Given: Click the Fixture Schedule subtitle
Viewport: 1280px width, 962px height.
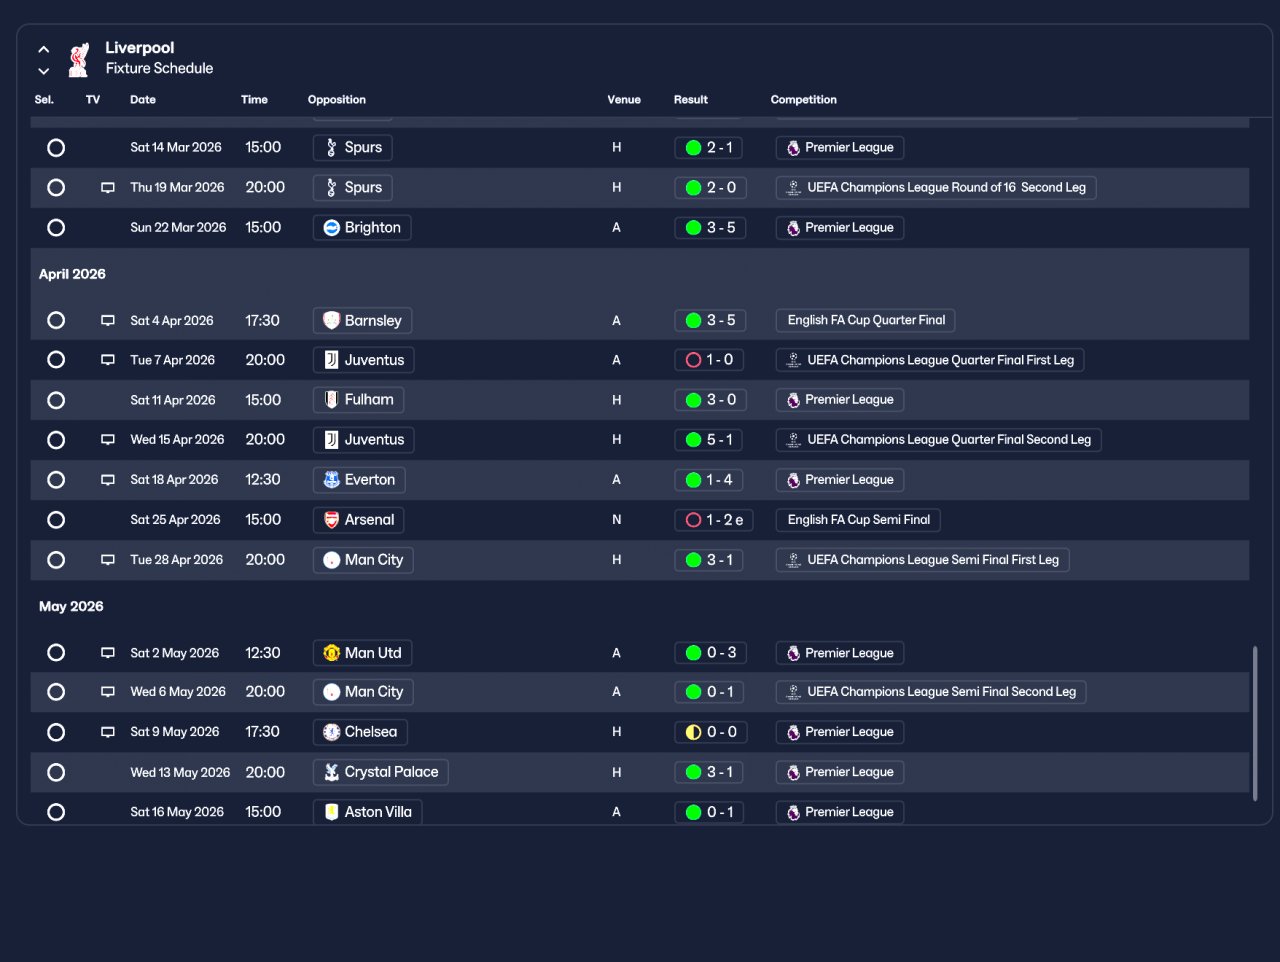Looking at the screenshot, I should pos(160,69).
